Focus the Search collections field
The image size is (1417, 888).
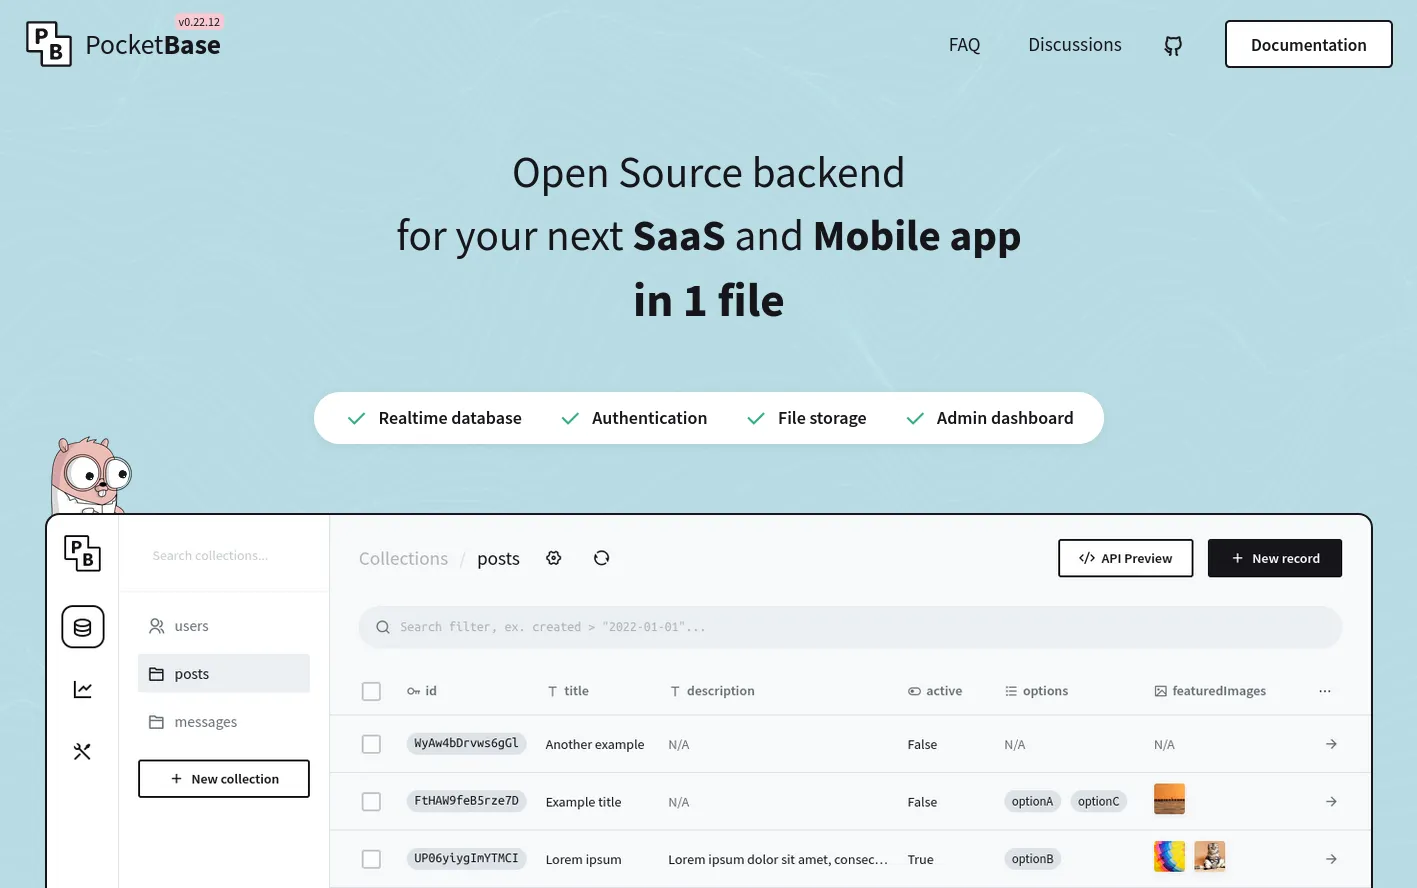[x=224, y=555]
